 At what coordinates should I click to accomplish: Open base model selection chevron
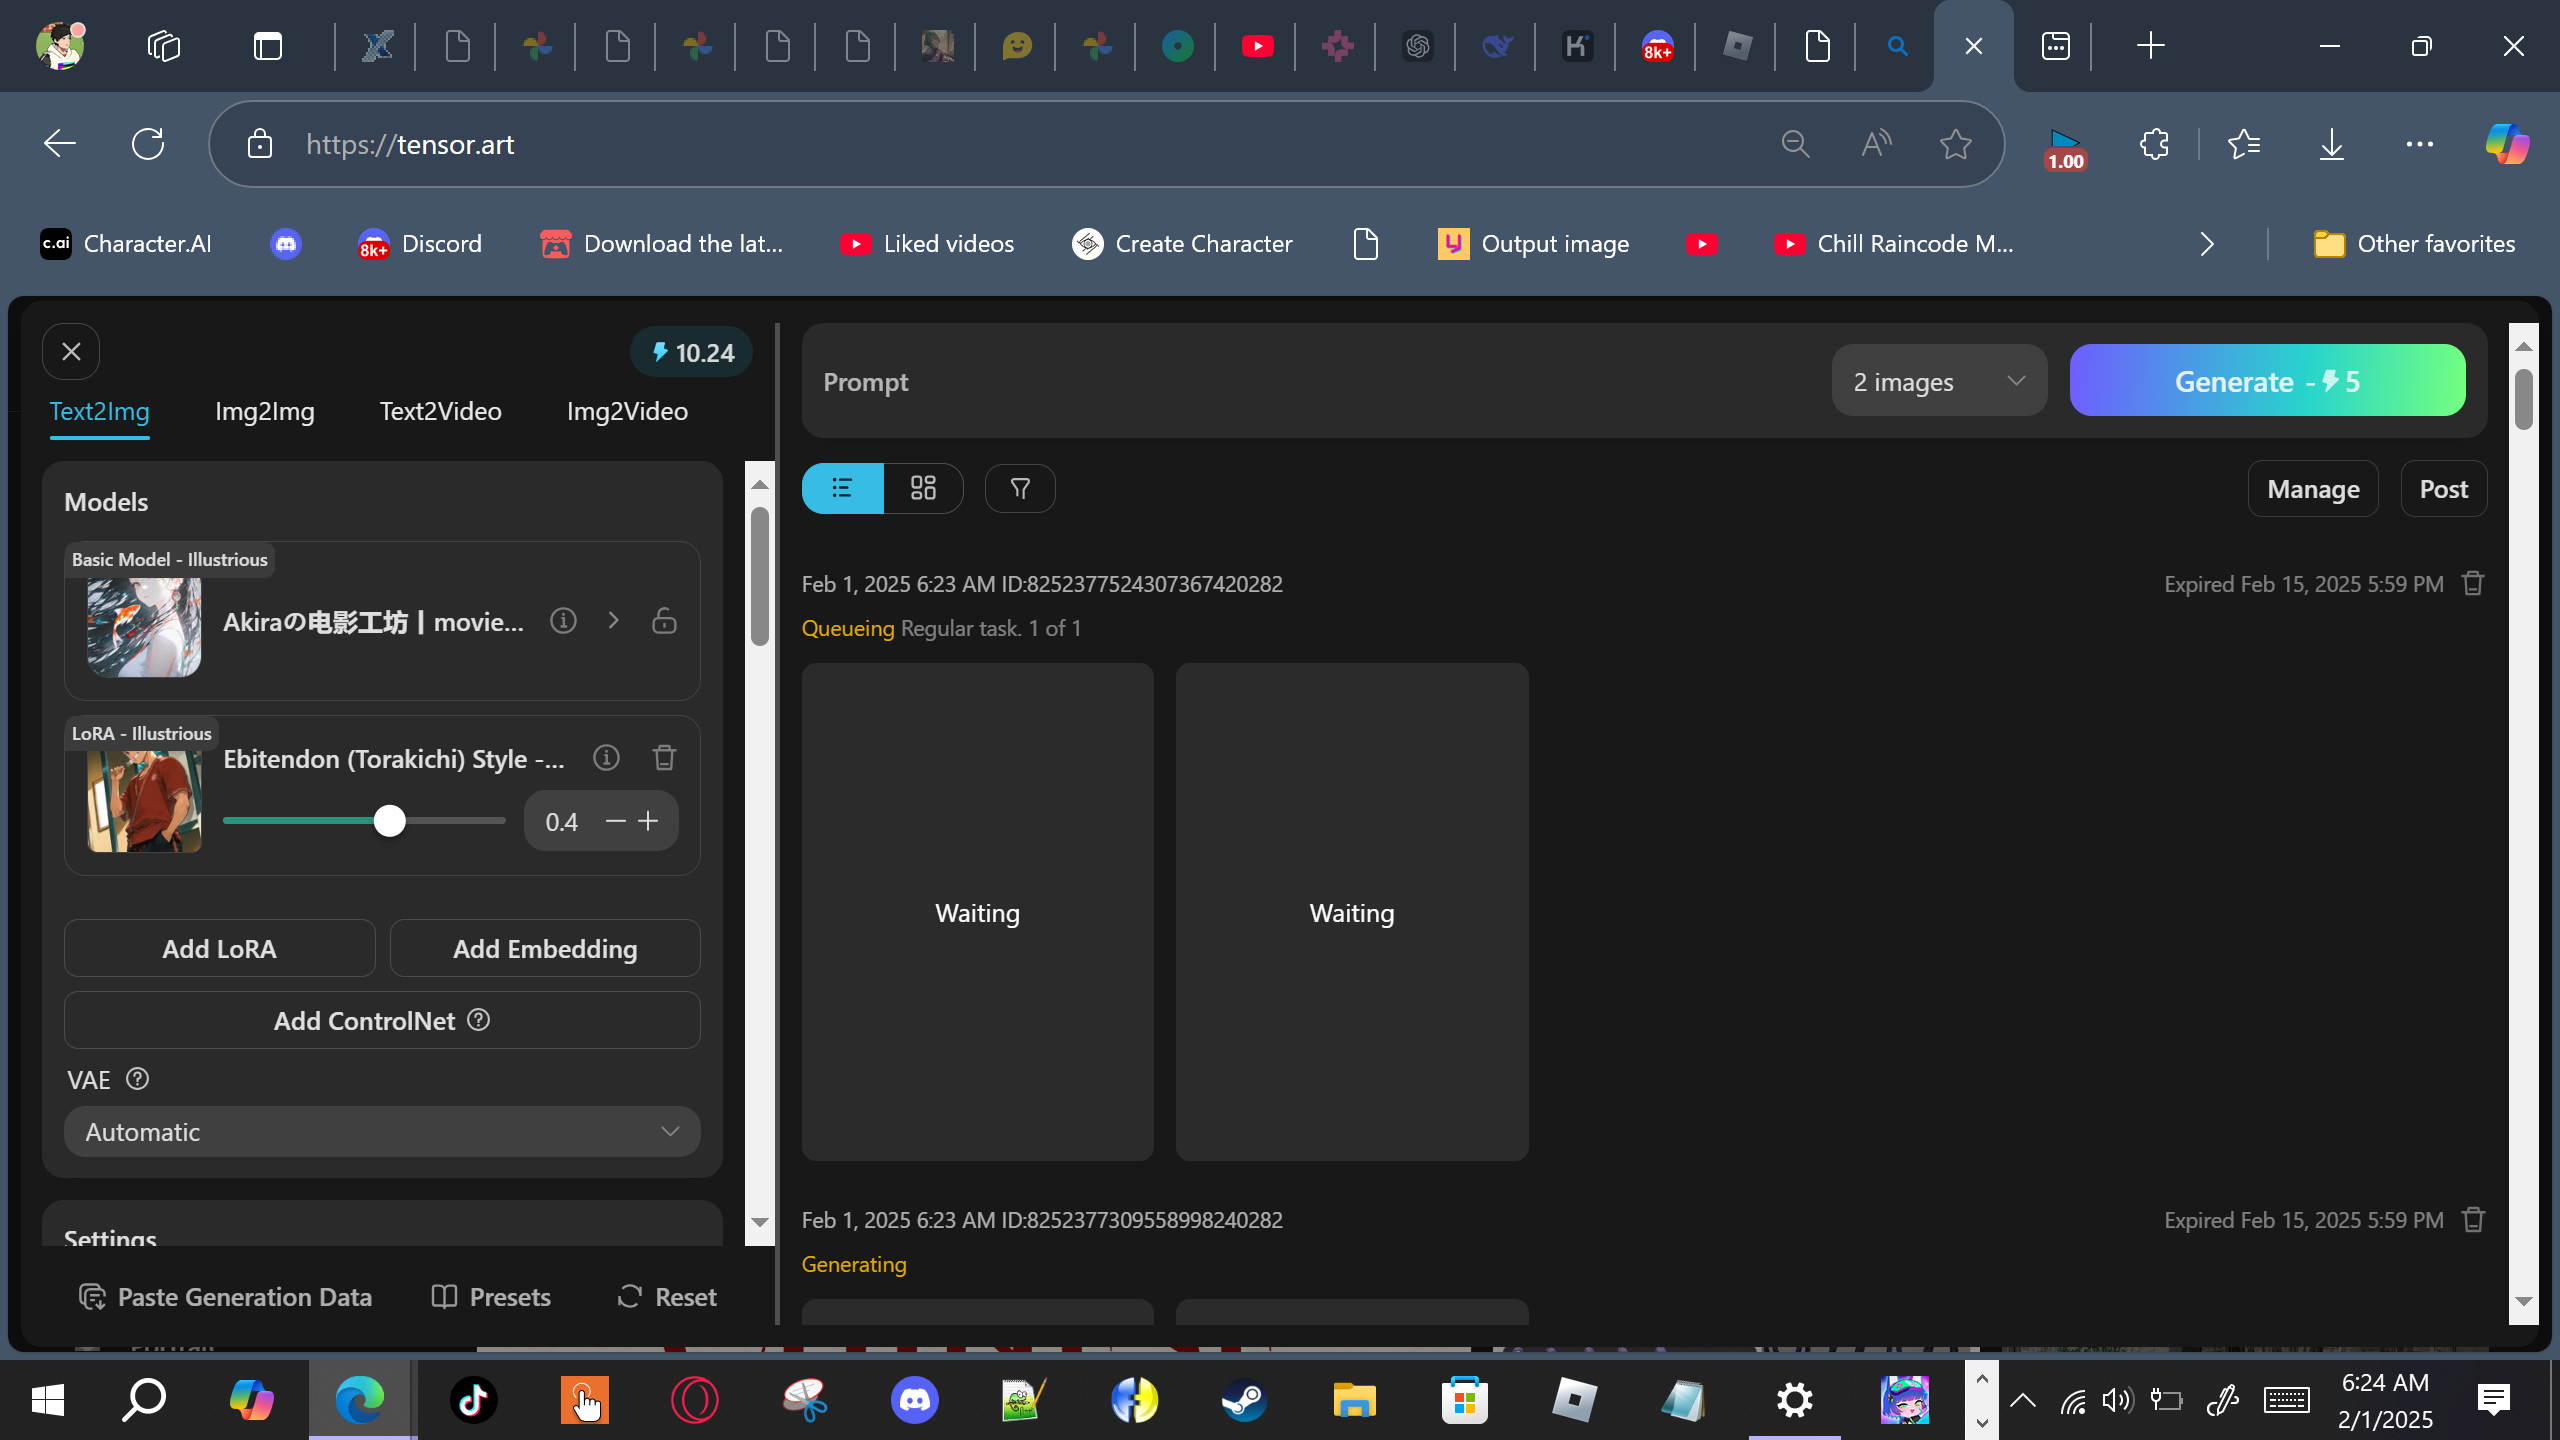pos(613,621)
